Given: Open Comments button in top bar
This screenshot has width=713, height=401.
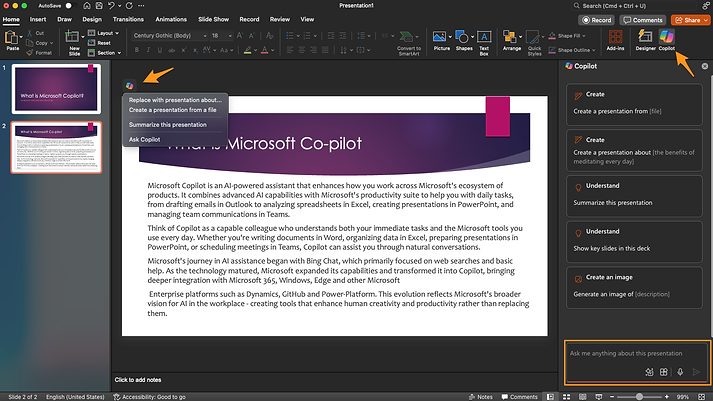Looking at the screenshot, I should [x=643, y=20].
